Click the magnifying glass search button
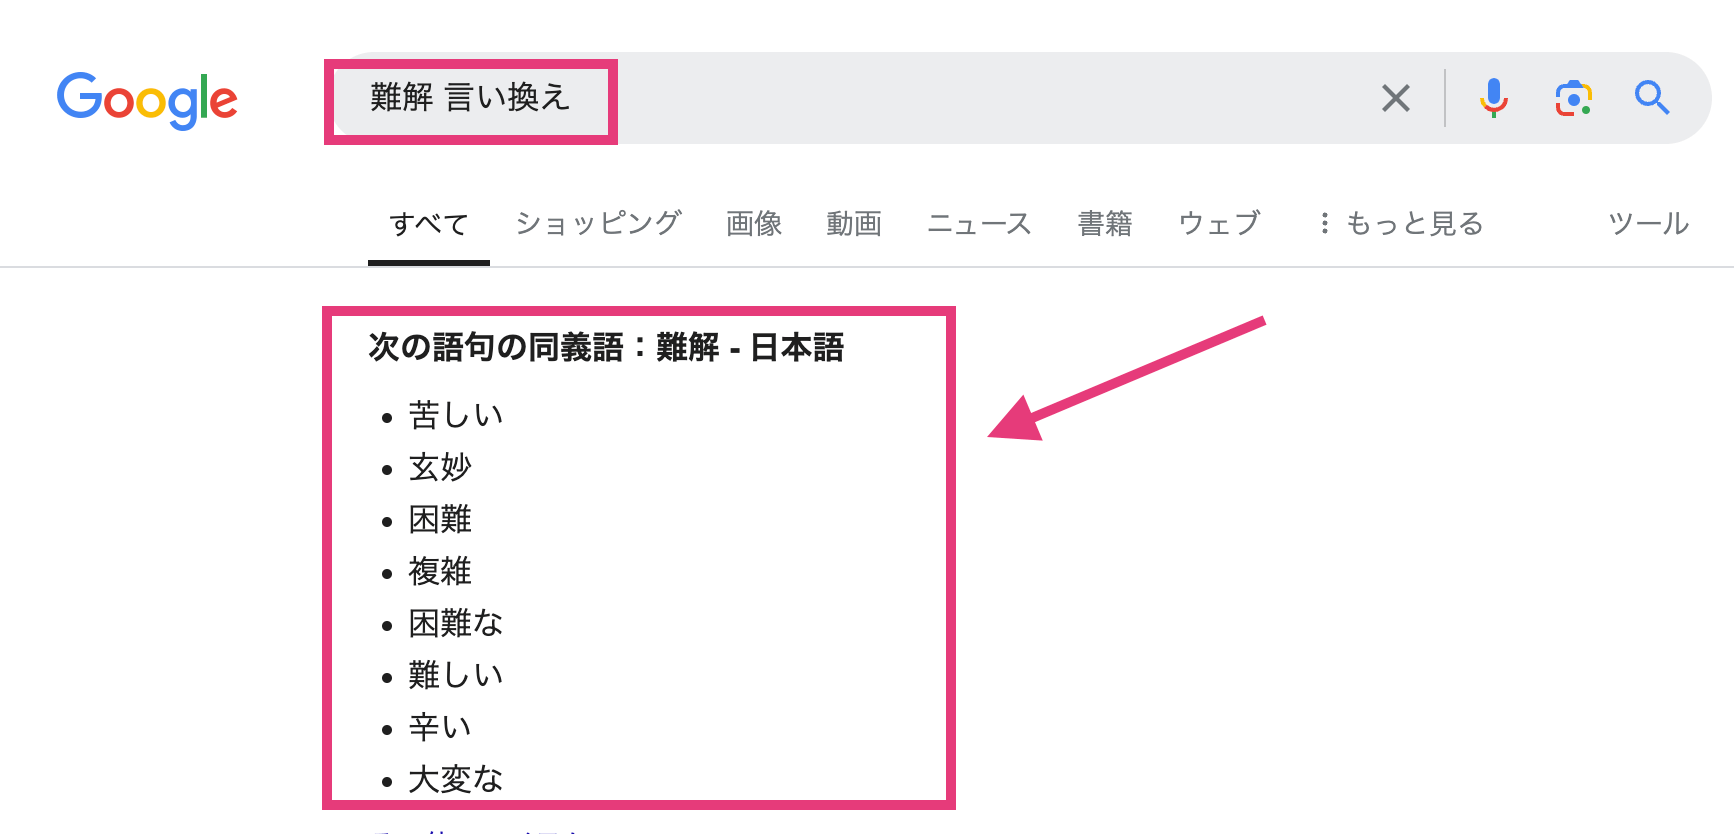The image size is (1734, 834). pos(1652,98)
